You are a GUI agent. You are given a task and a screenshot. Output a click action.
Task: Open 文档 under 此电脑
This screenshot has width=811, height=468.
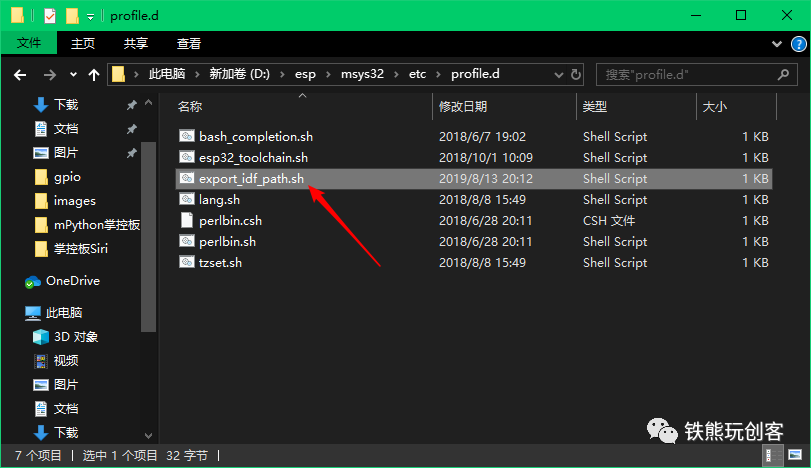[66, 409]
